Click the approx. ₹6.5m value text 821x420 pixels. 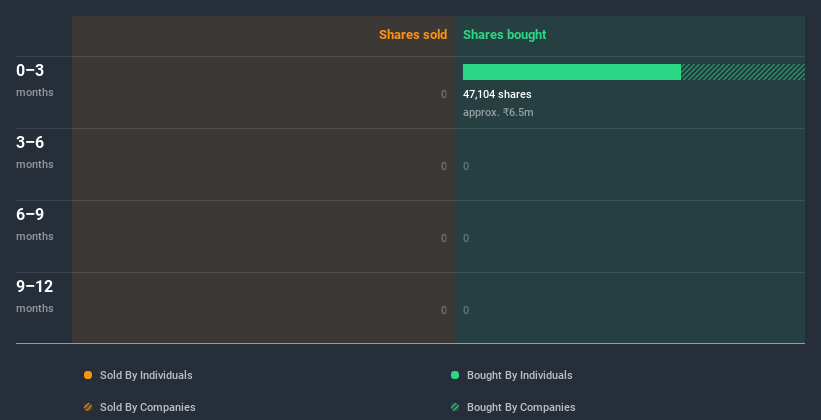click(x=498, y=112)
